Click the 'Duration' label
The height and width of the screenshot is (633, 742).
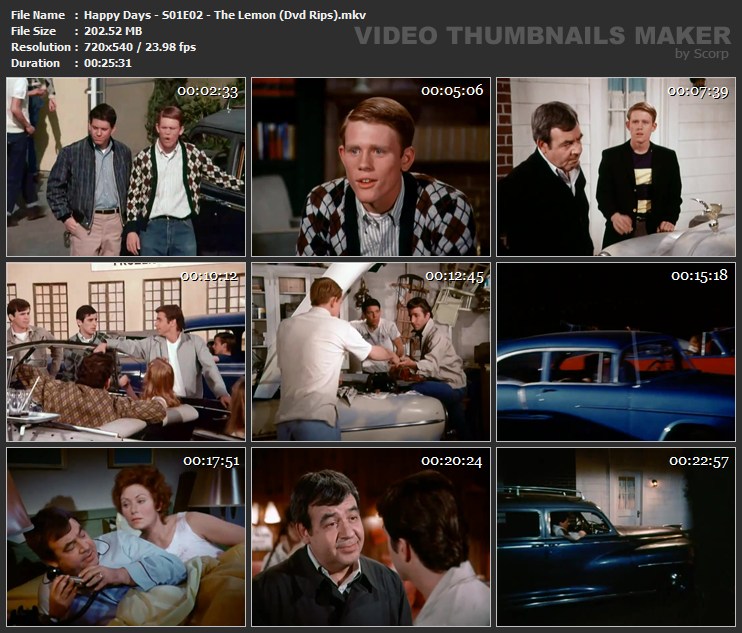(35, 63)
